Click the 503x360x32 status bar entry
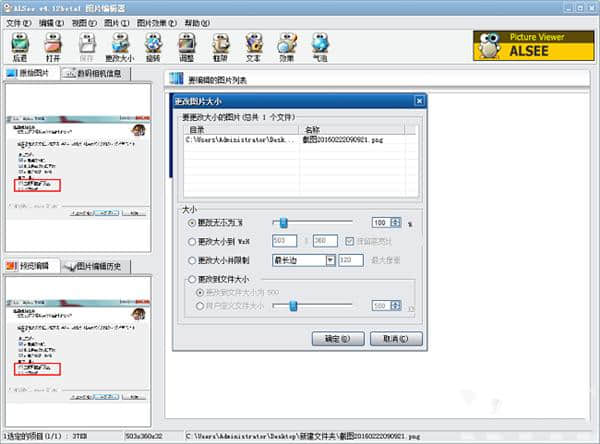 tap(144, 436)
